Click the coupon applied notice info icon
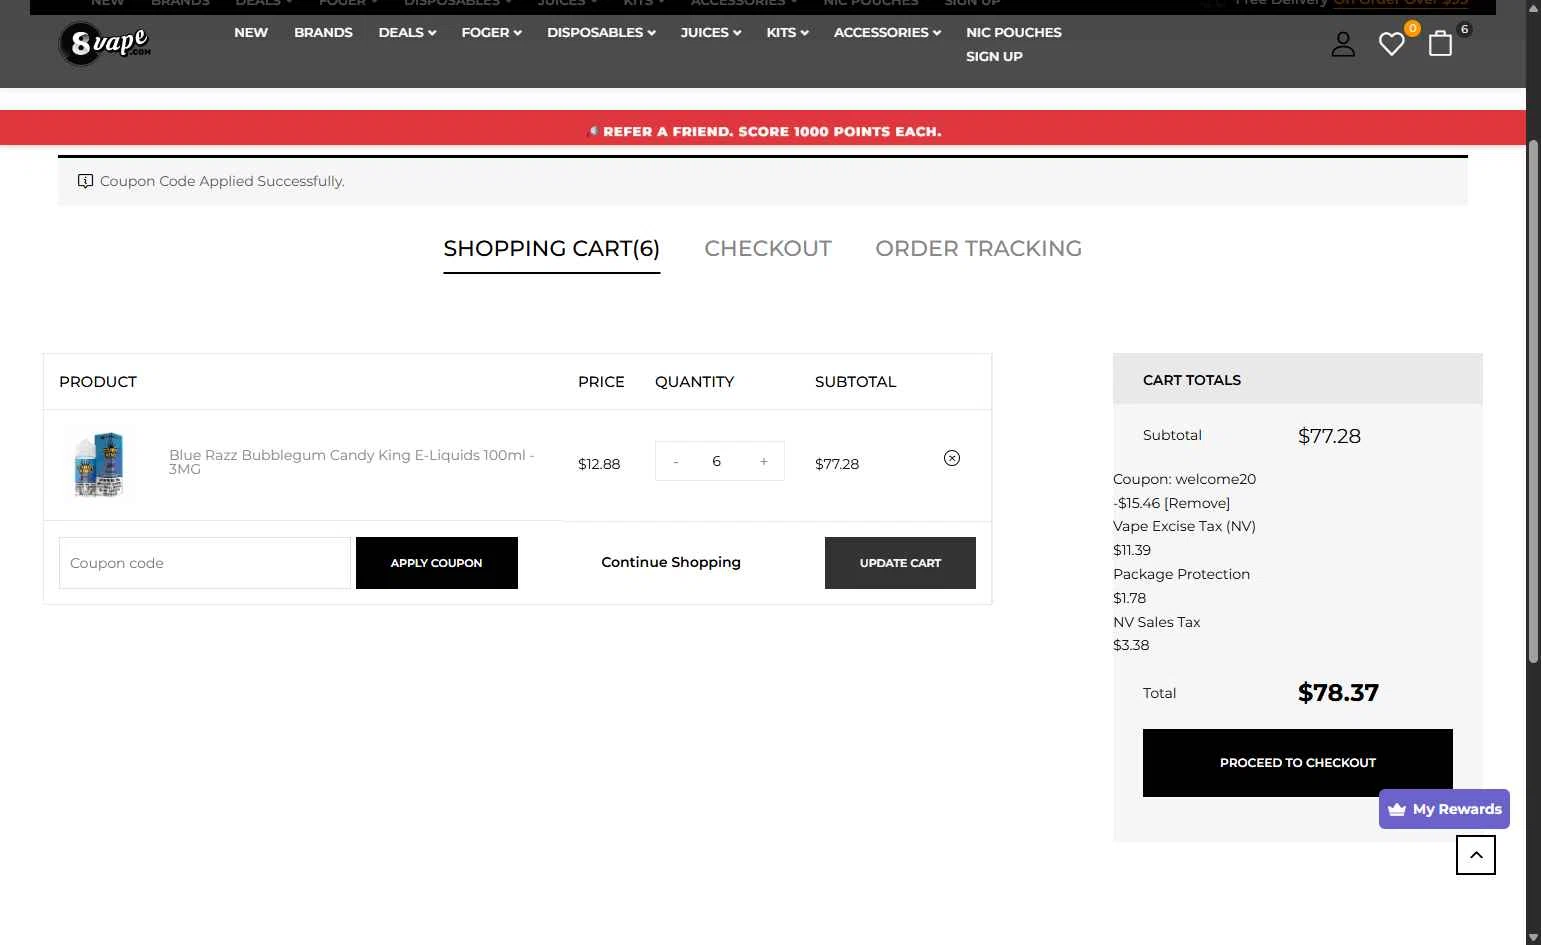Screen dimensions: 1541x945 [86, 181]
